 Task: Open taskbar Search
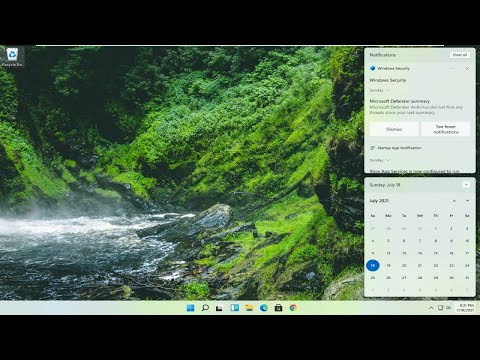point(205,308)
